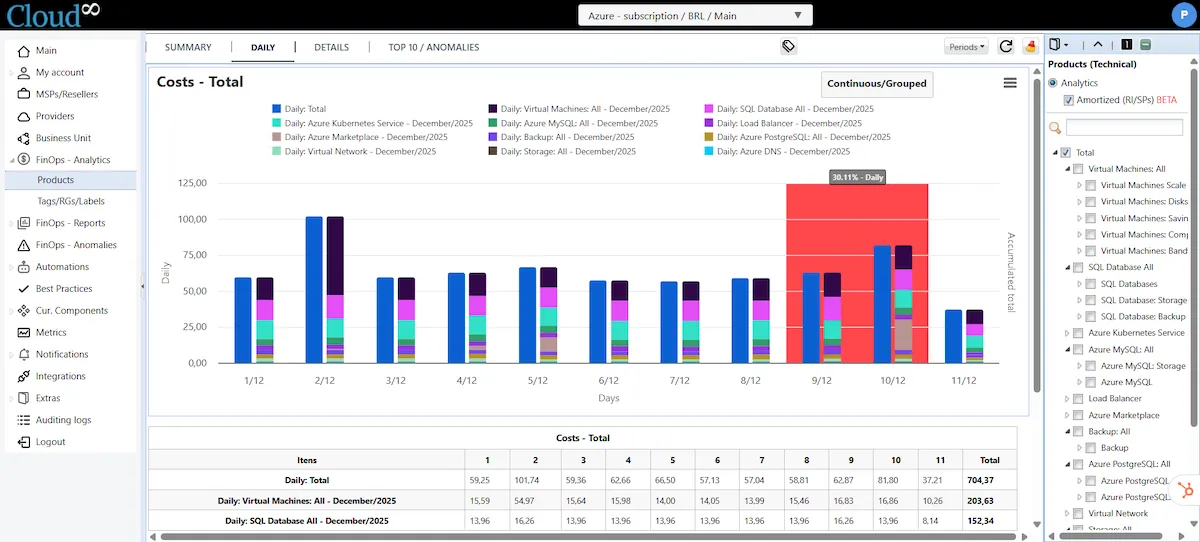This screenshot has width=1200, height=542.
Task: Uncheck the Total checkbox in tree
Action: (x=1065, y=153)
